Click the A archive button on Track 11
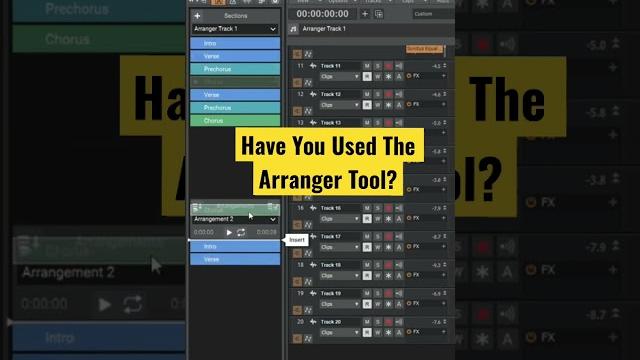The image size is (640, 360). [x=399, y=77]
